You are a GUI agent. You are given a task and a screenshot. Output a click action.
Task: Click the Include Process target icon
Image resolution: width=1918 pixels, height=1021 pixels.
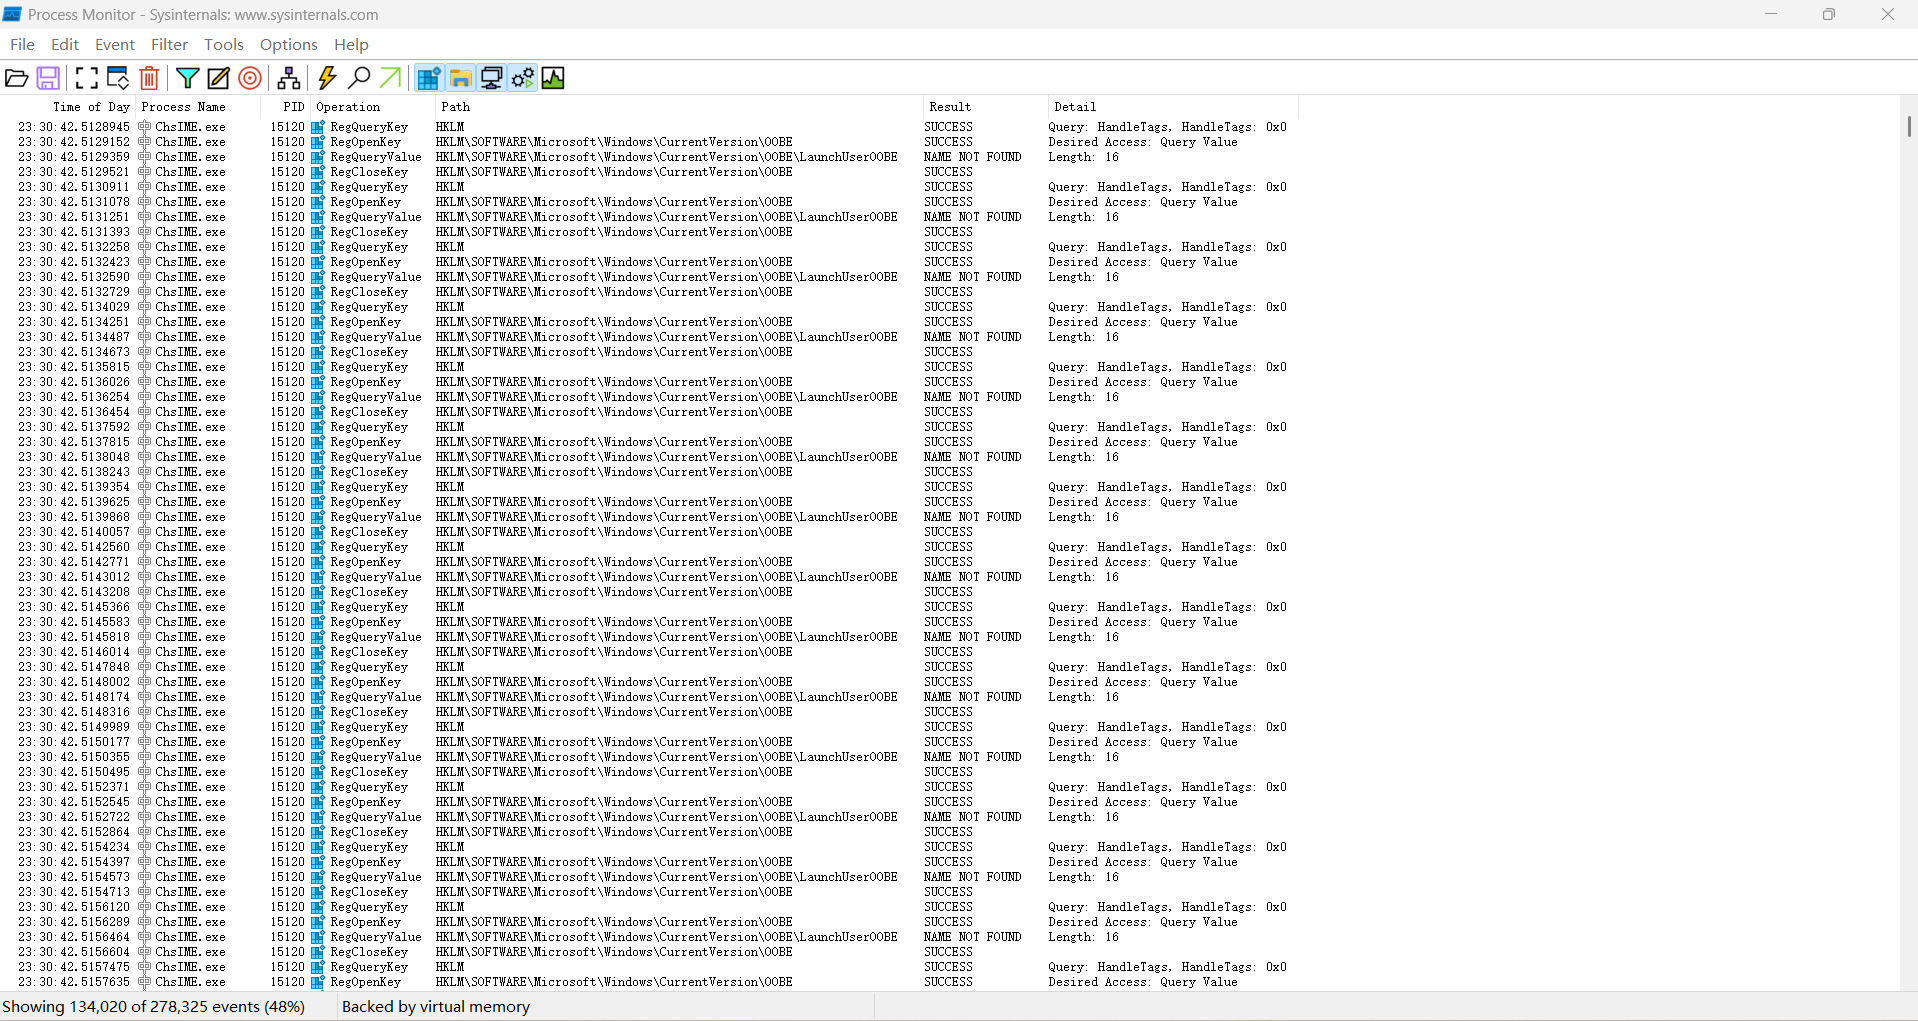(250, 78)
